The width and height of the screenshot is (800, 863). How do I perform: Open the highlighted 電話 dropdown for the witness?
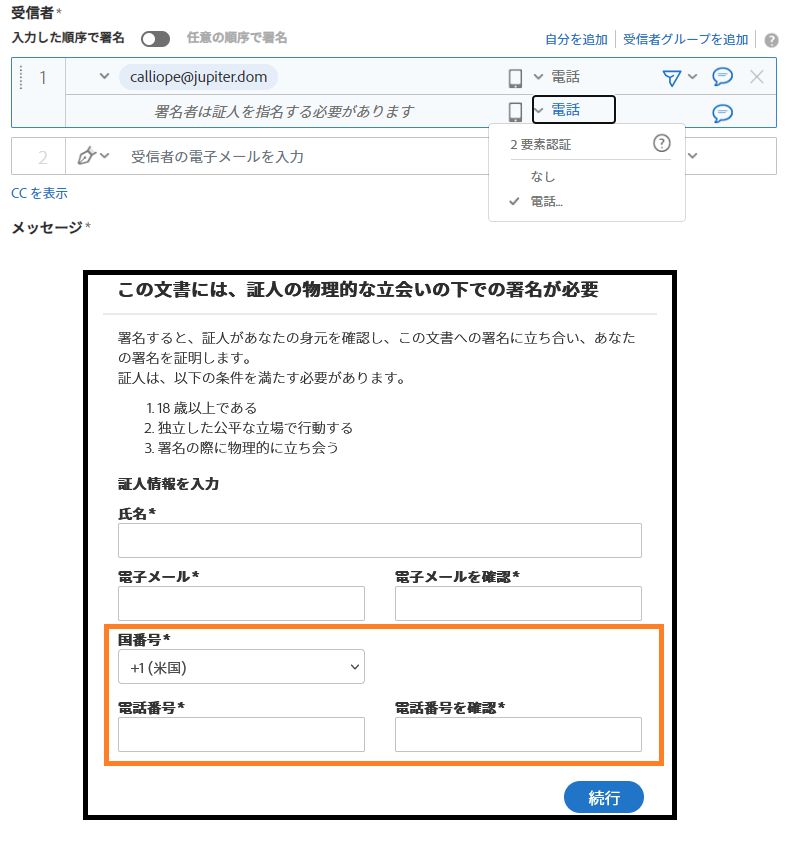click(x=573, y=110)
